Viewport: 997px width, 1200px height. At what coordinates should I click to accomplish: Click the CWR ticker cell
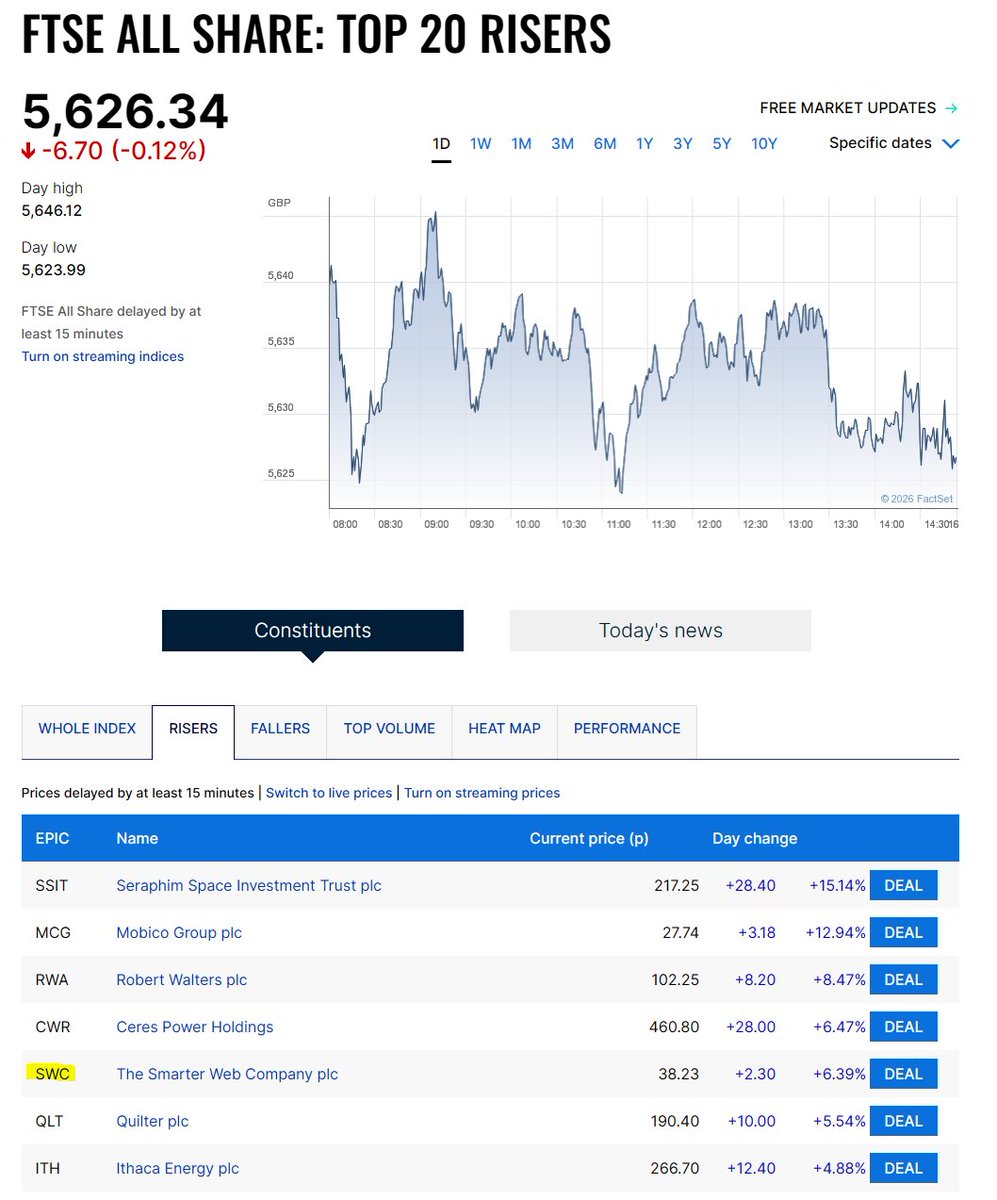[x=53, y=1027]
